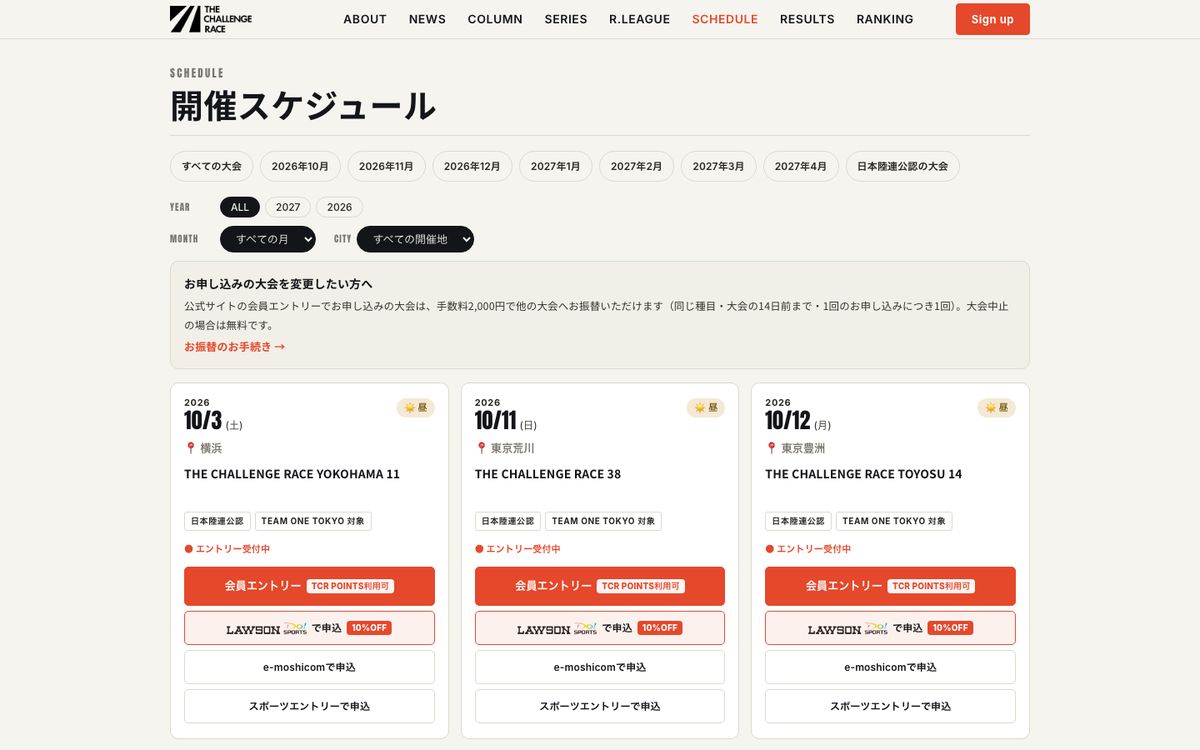Viewport: 1200px width, 750px height.
Task: Click エントリー受付中 status on the YOKOHAMA 11 card
Action: (227, 549)
